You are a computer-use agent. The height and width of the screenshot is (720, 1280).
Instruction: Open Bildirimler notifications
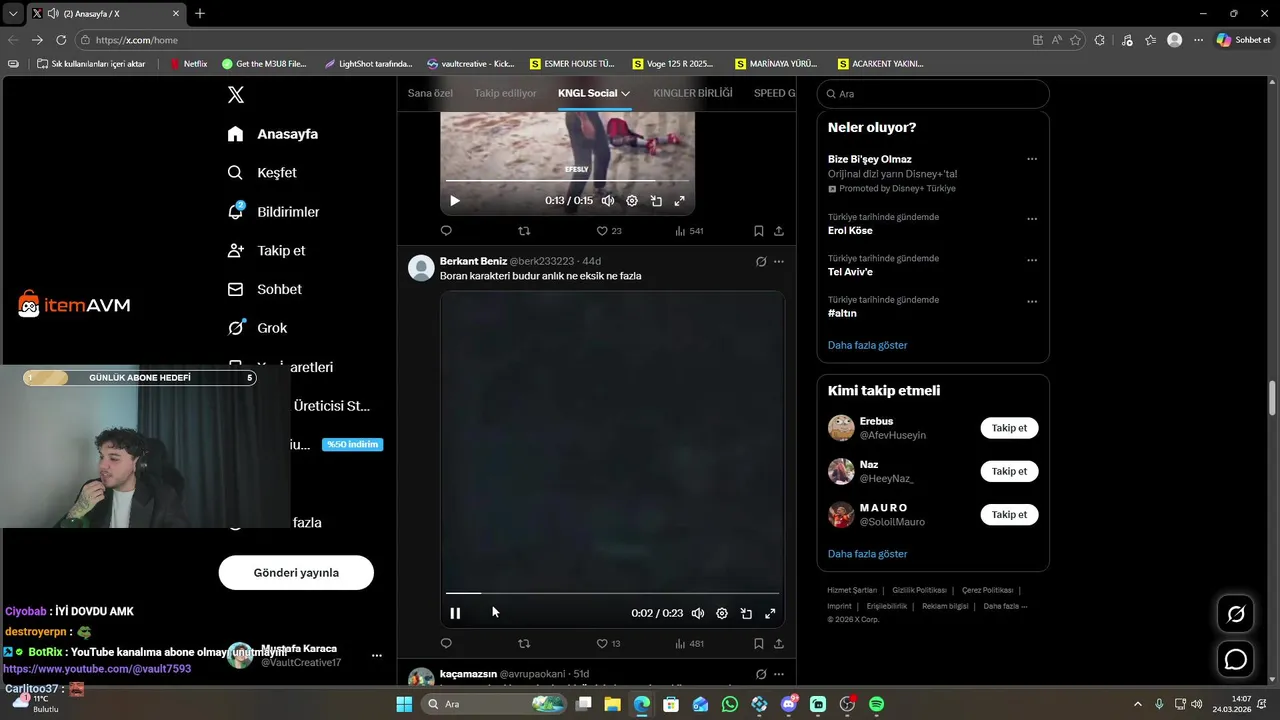coord(273,212)
